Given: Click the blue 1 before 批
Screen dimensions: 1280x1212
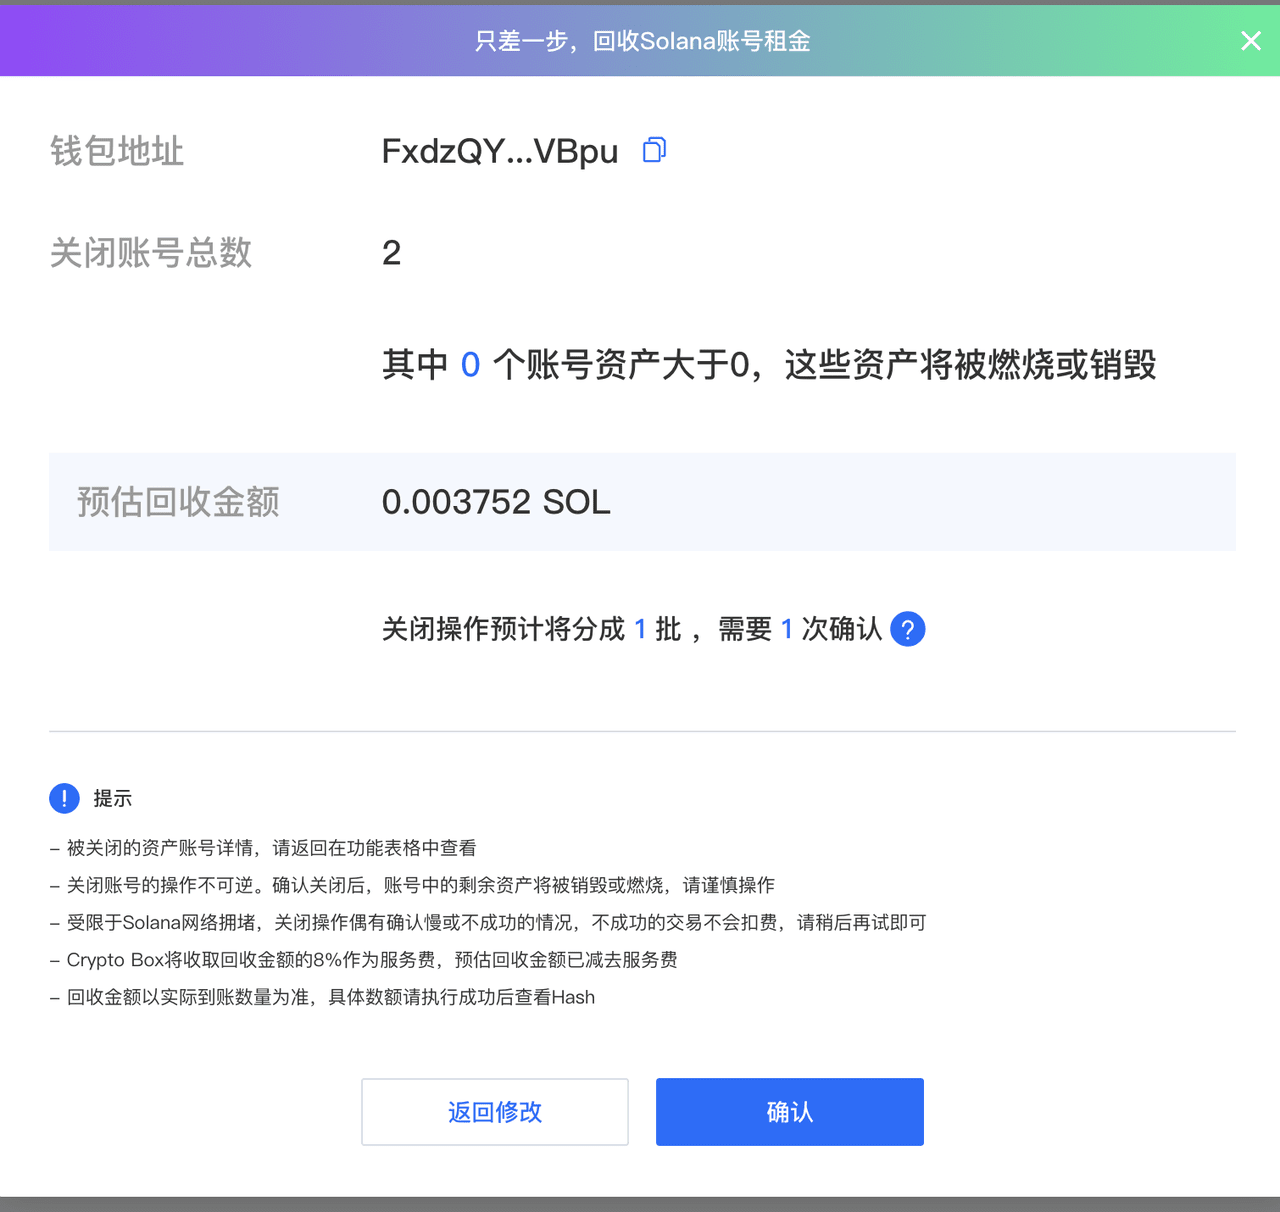Looking at the screenshot, I should [640, 628].
